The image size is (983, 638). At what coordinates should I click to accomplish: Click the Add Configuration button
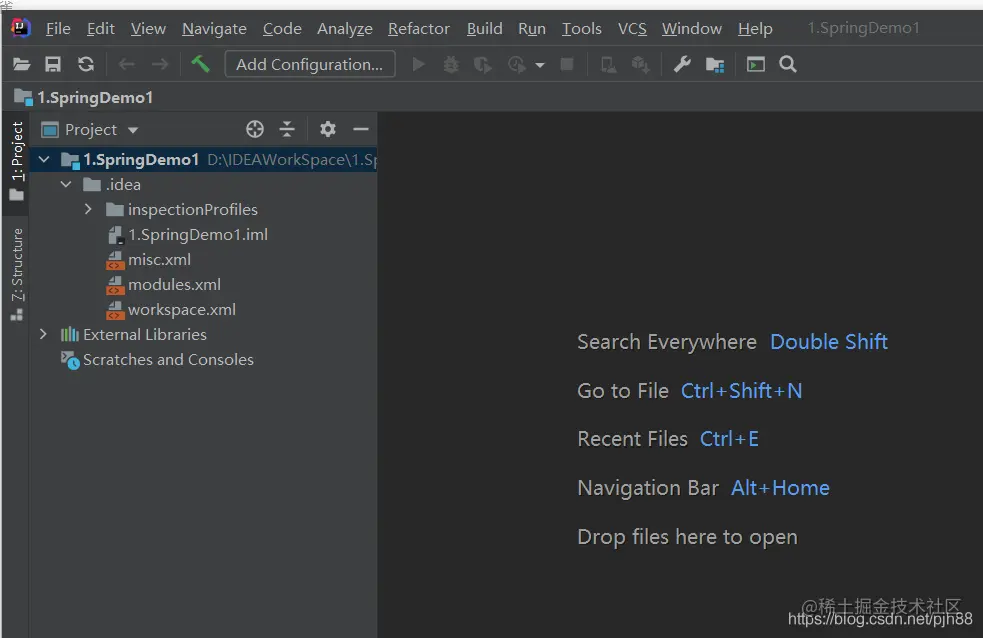coord(310,64)
